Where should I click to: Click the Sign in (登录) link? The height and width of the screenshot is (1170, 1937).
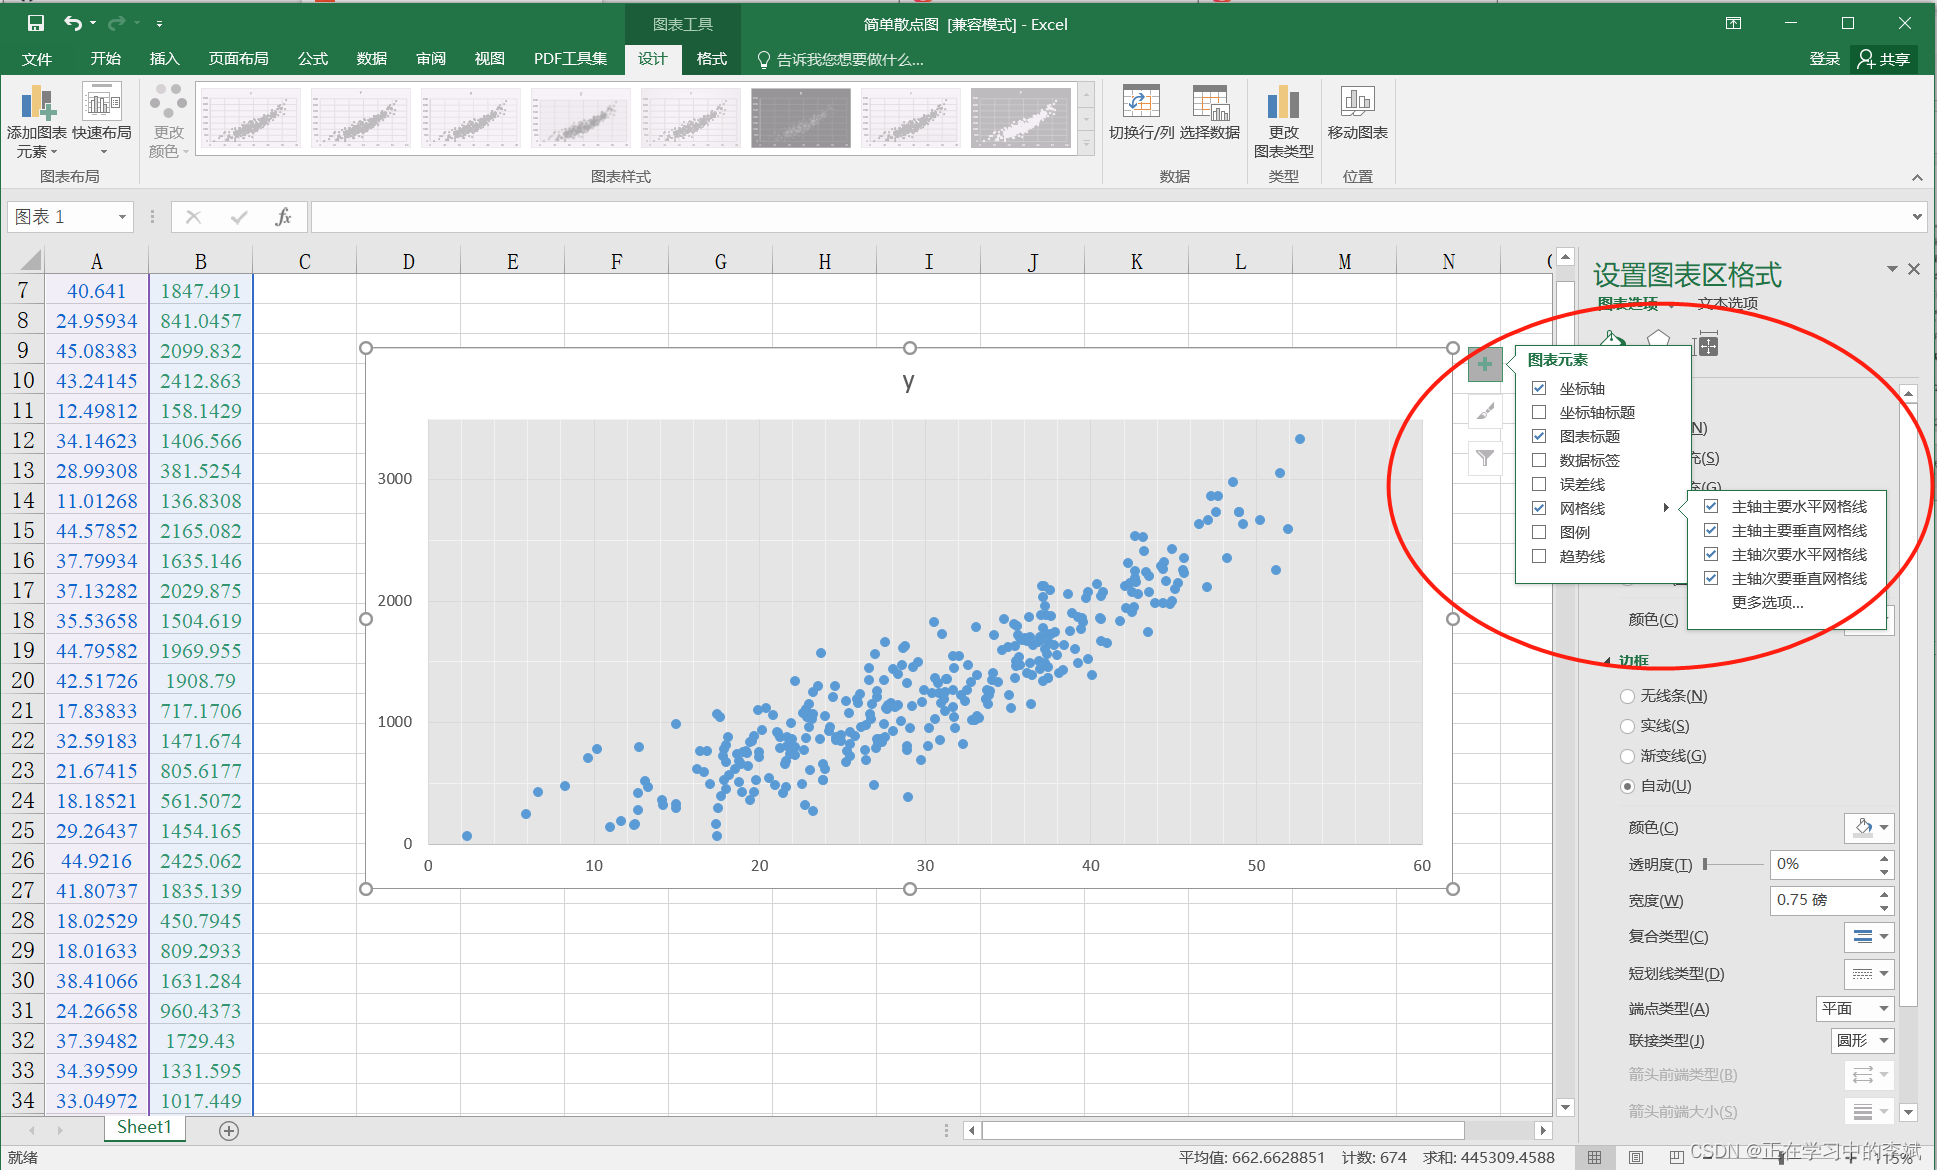coord(1824,59)
